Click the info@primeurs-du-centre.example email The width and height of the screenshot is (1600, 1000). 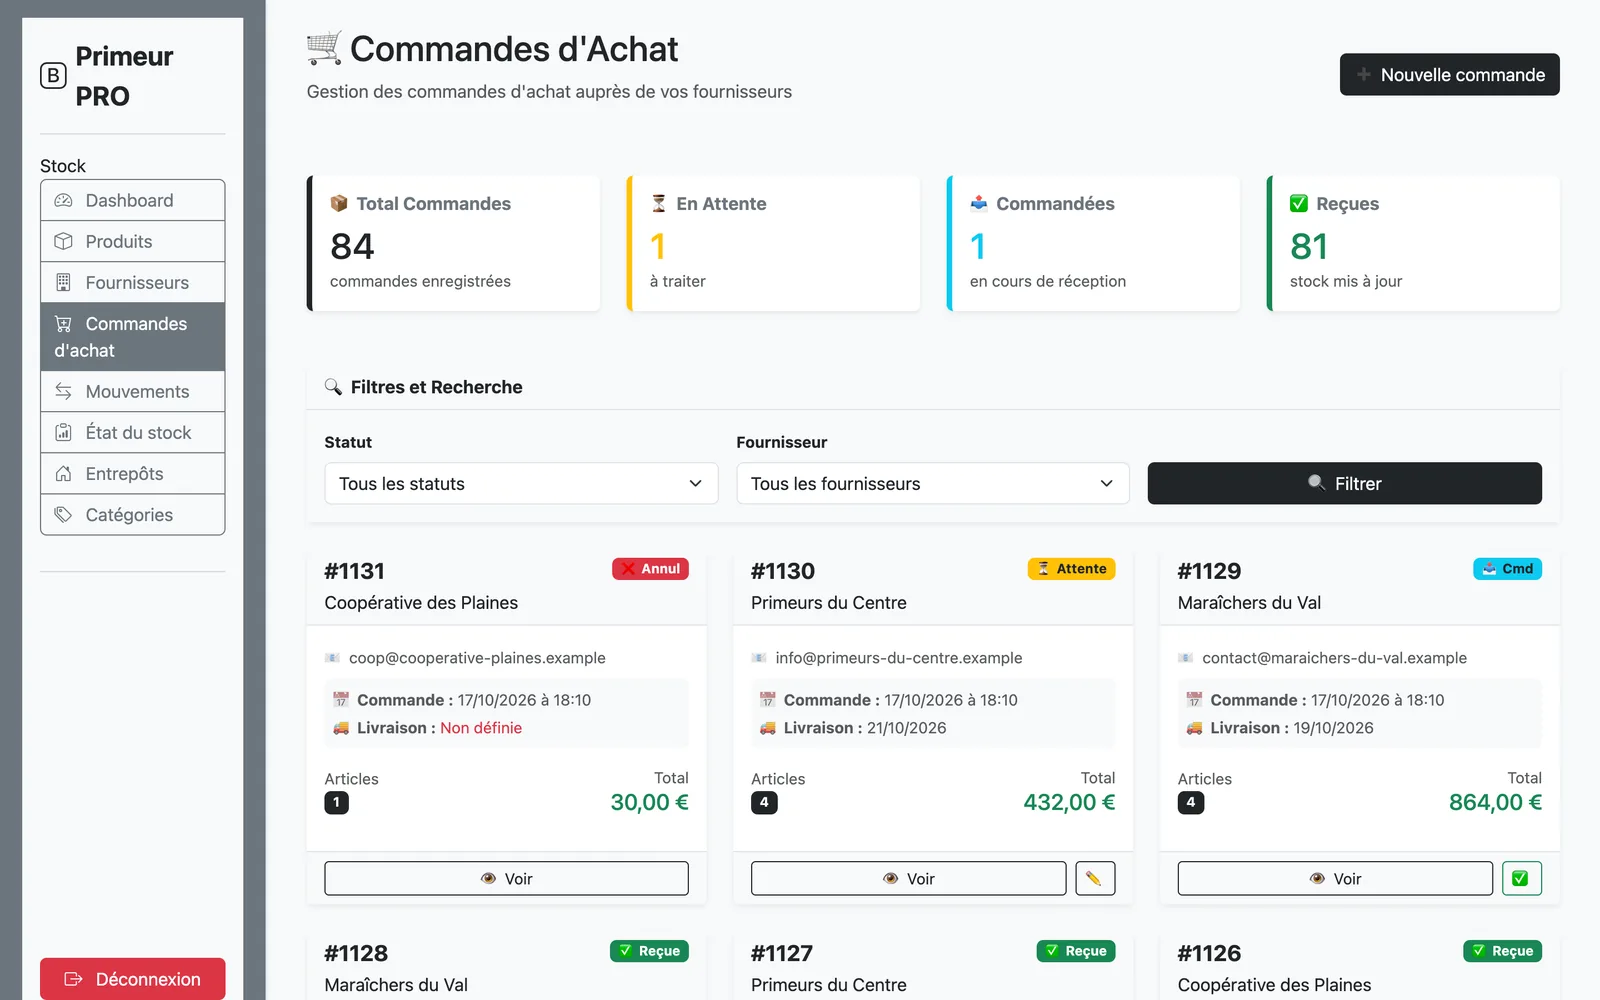[899, 658]
